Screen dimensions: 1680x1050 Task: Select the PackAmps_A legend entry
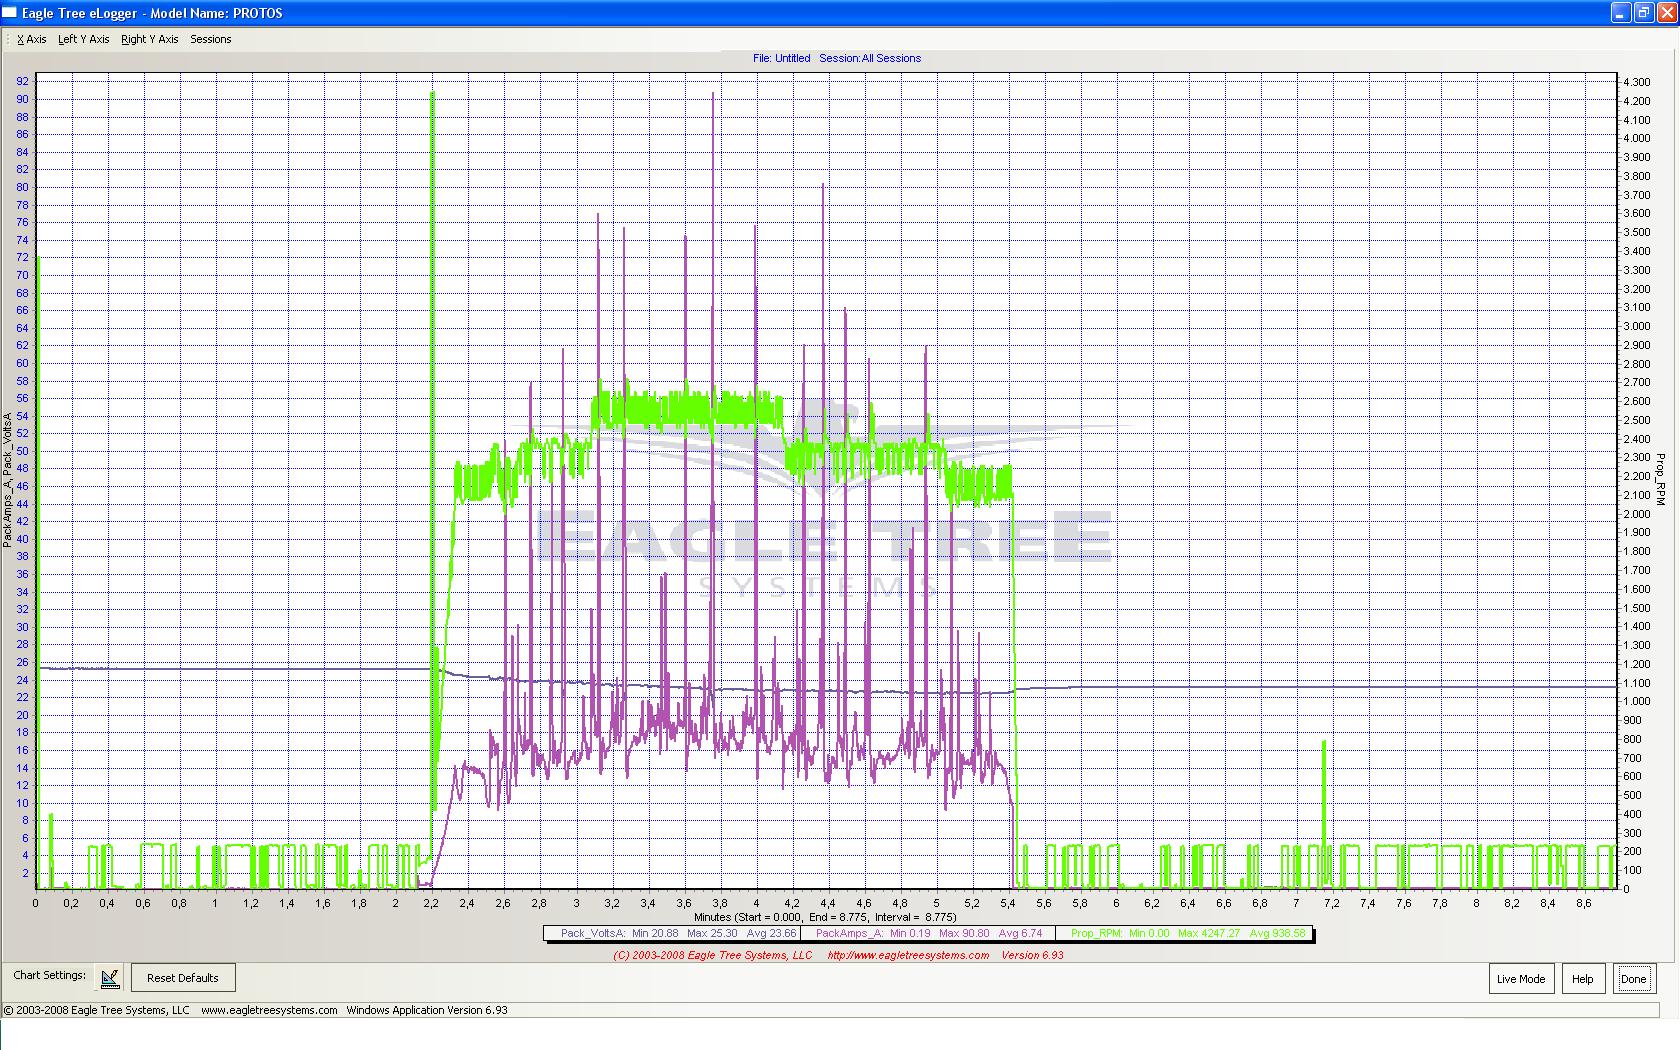[x=929, y=933]
